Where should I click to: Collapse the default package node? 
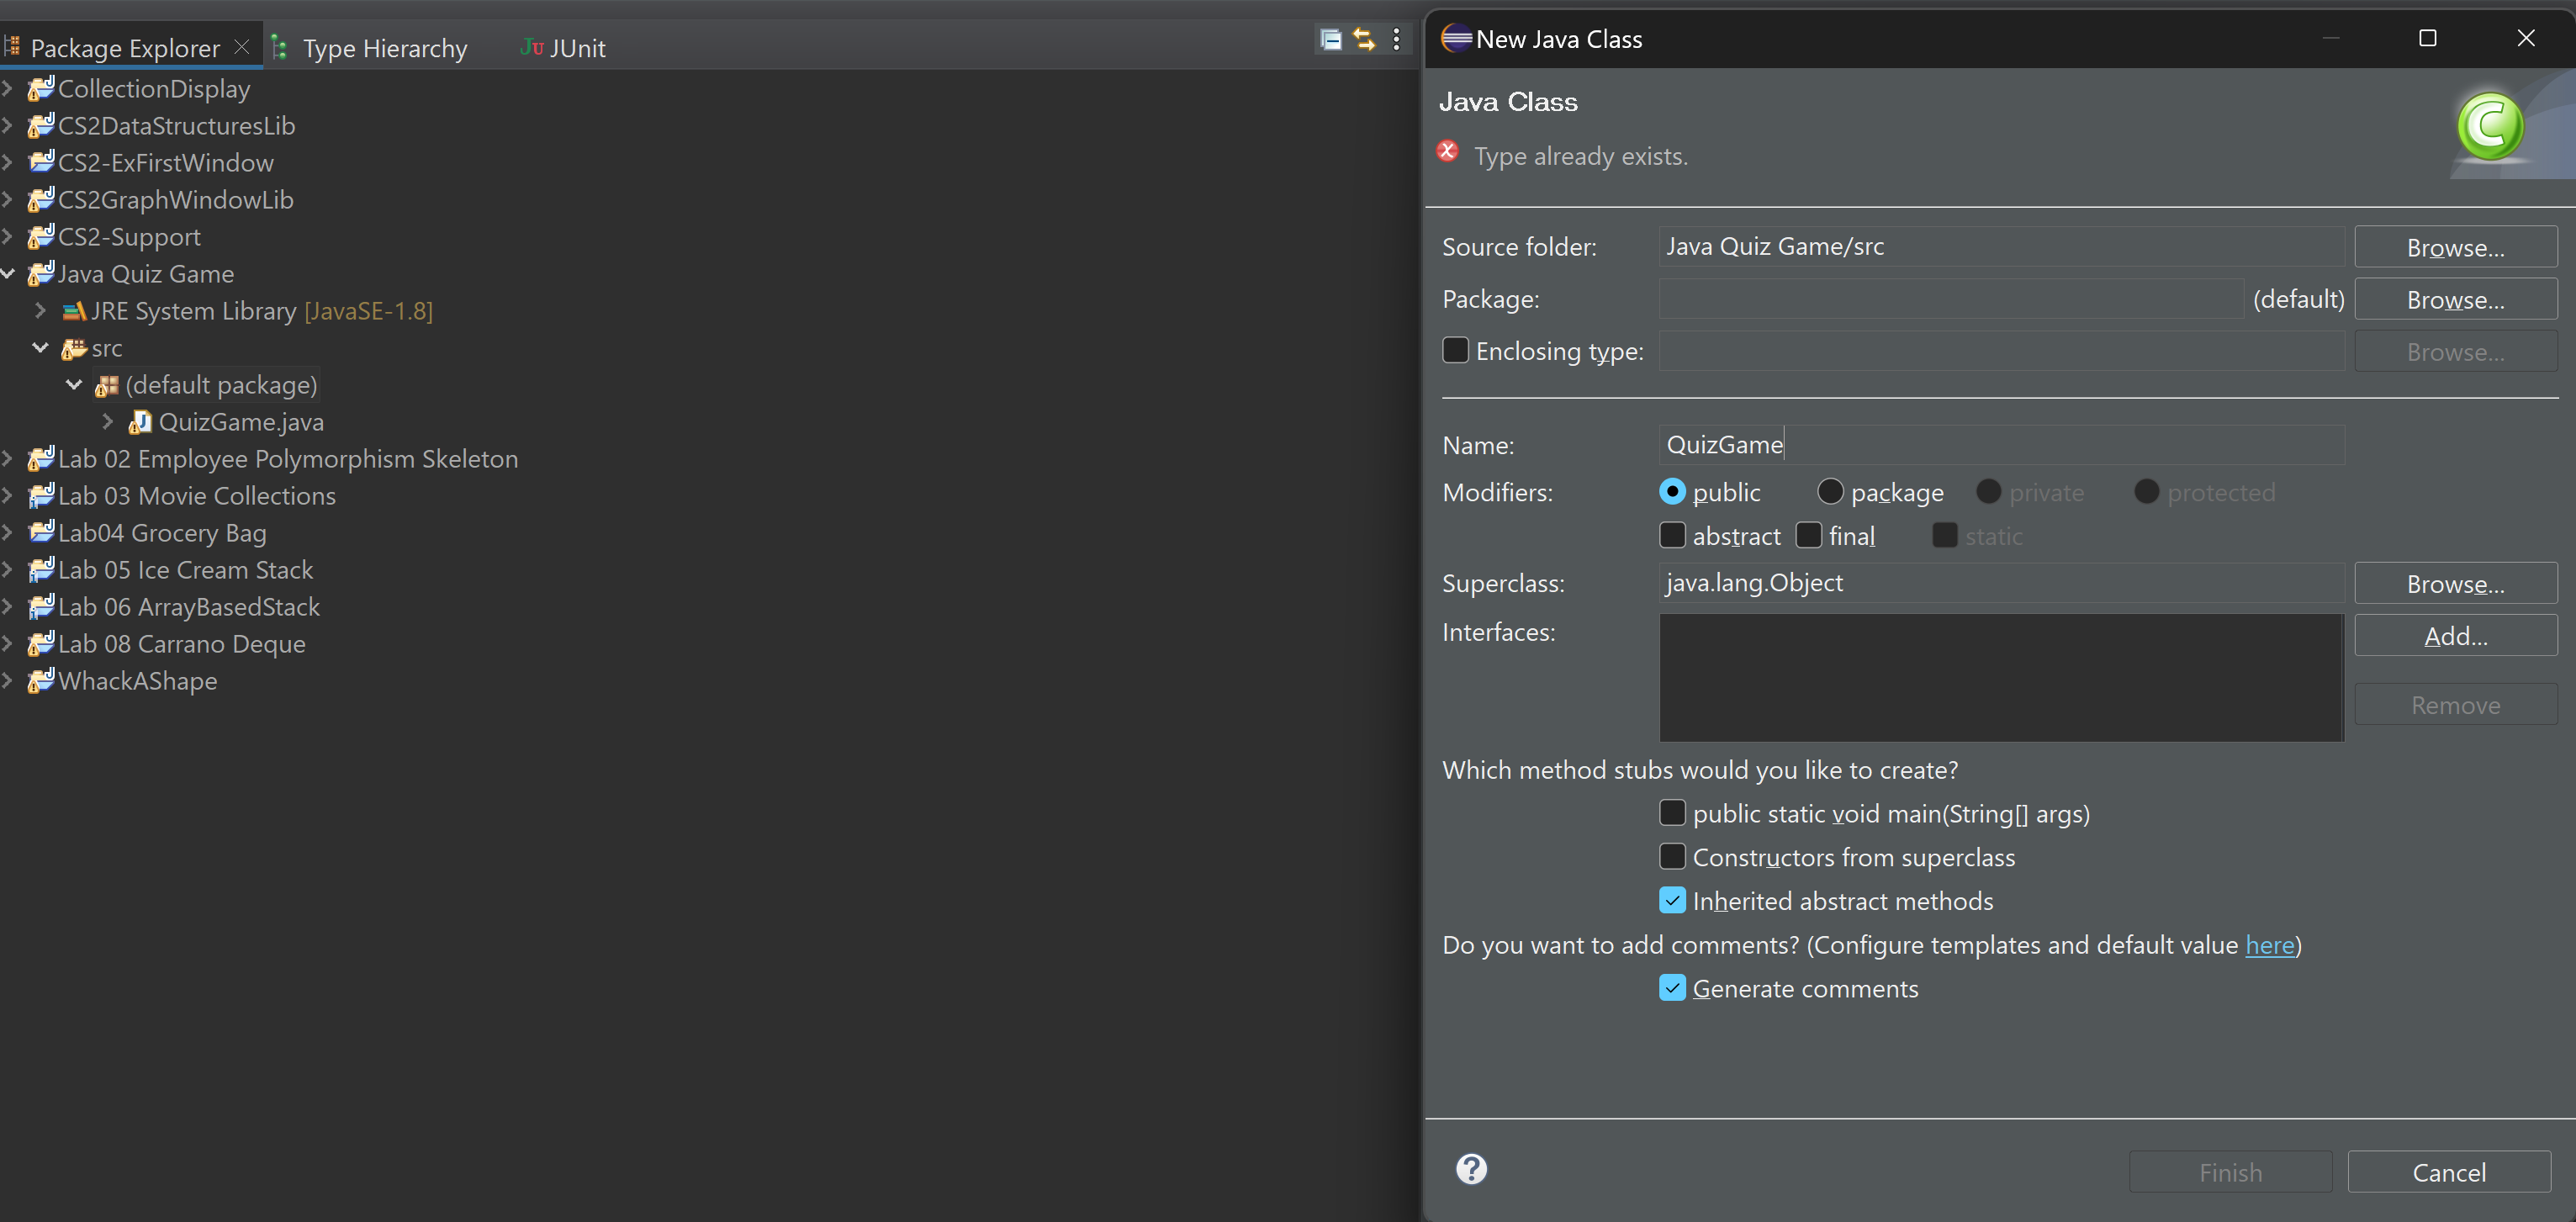point(74,385)
